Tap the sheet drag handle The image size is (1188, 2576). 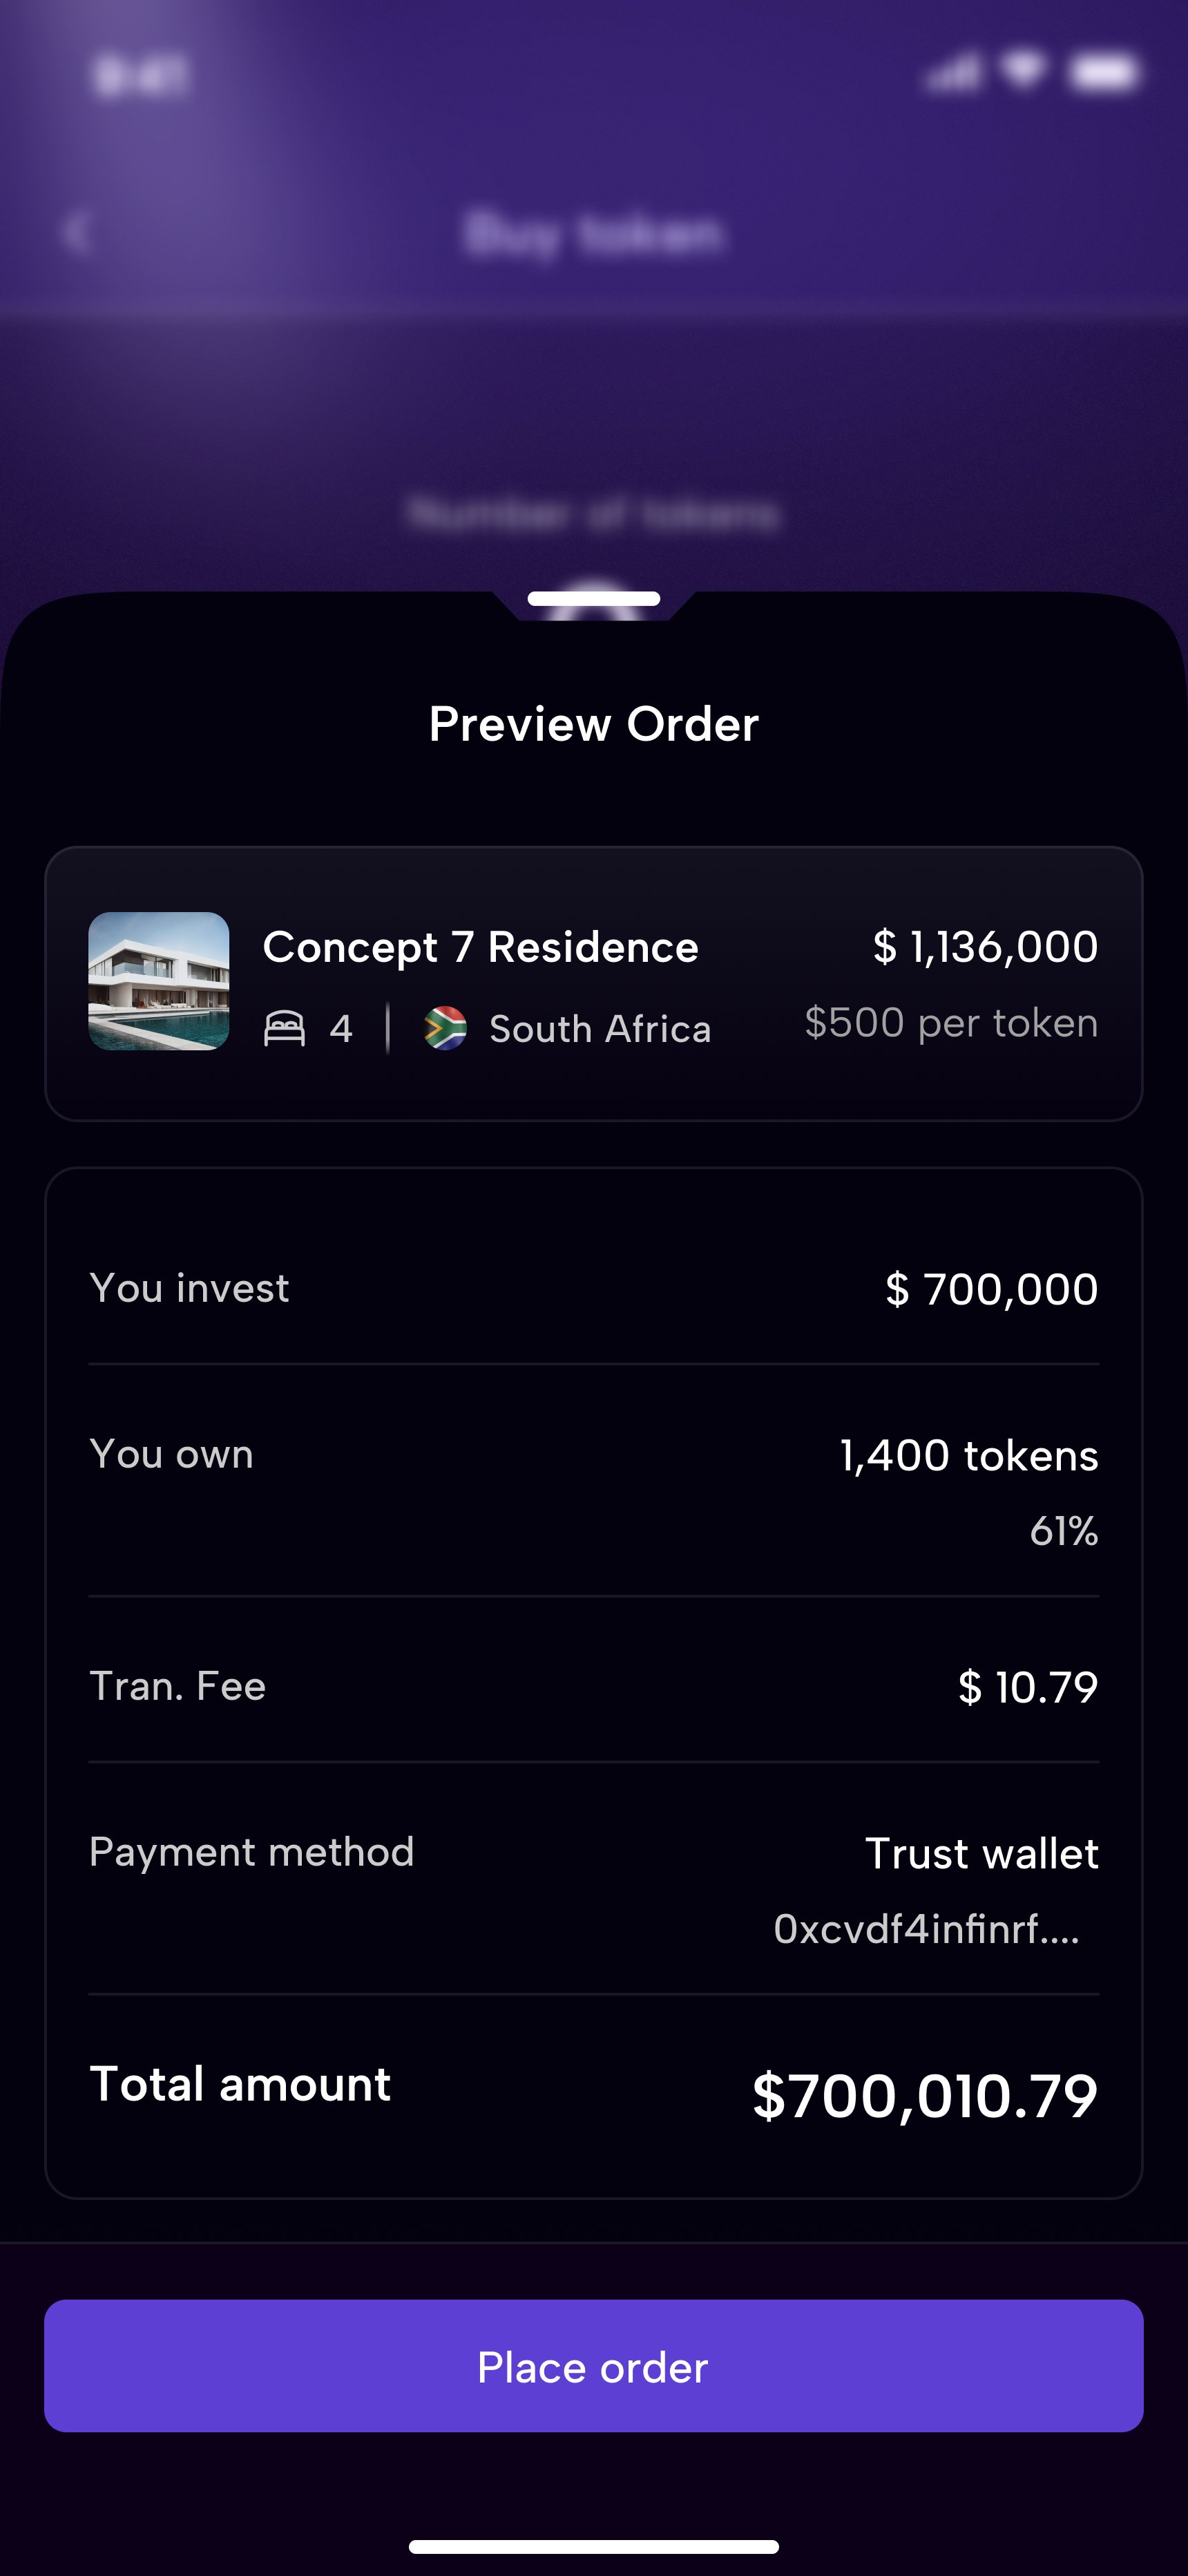tap(594, 599)
